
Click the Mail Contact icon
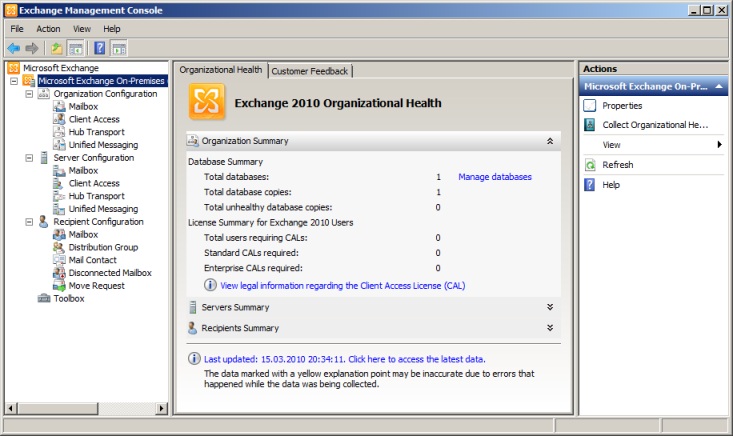[x=59, y=260]
